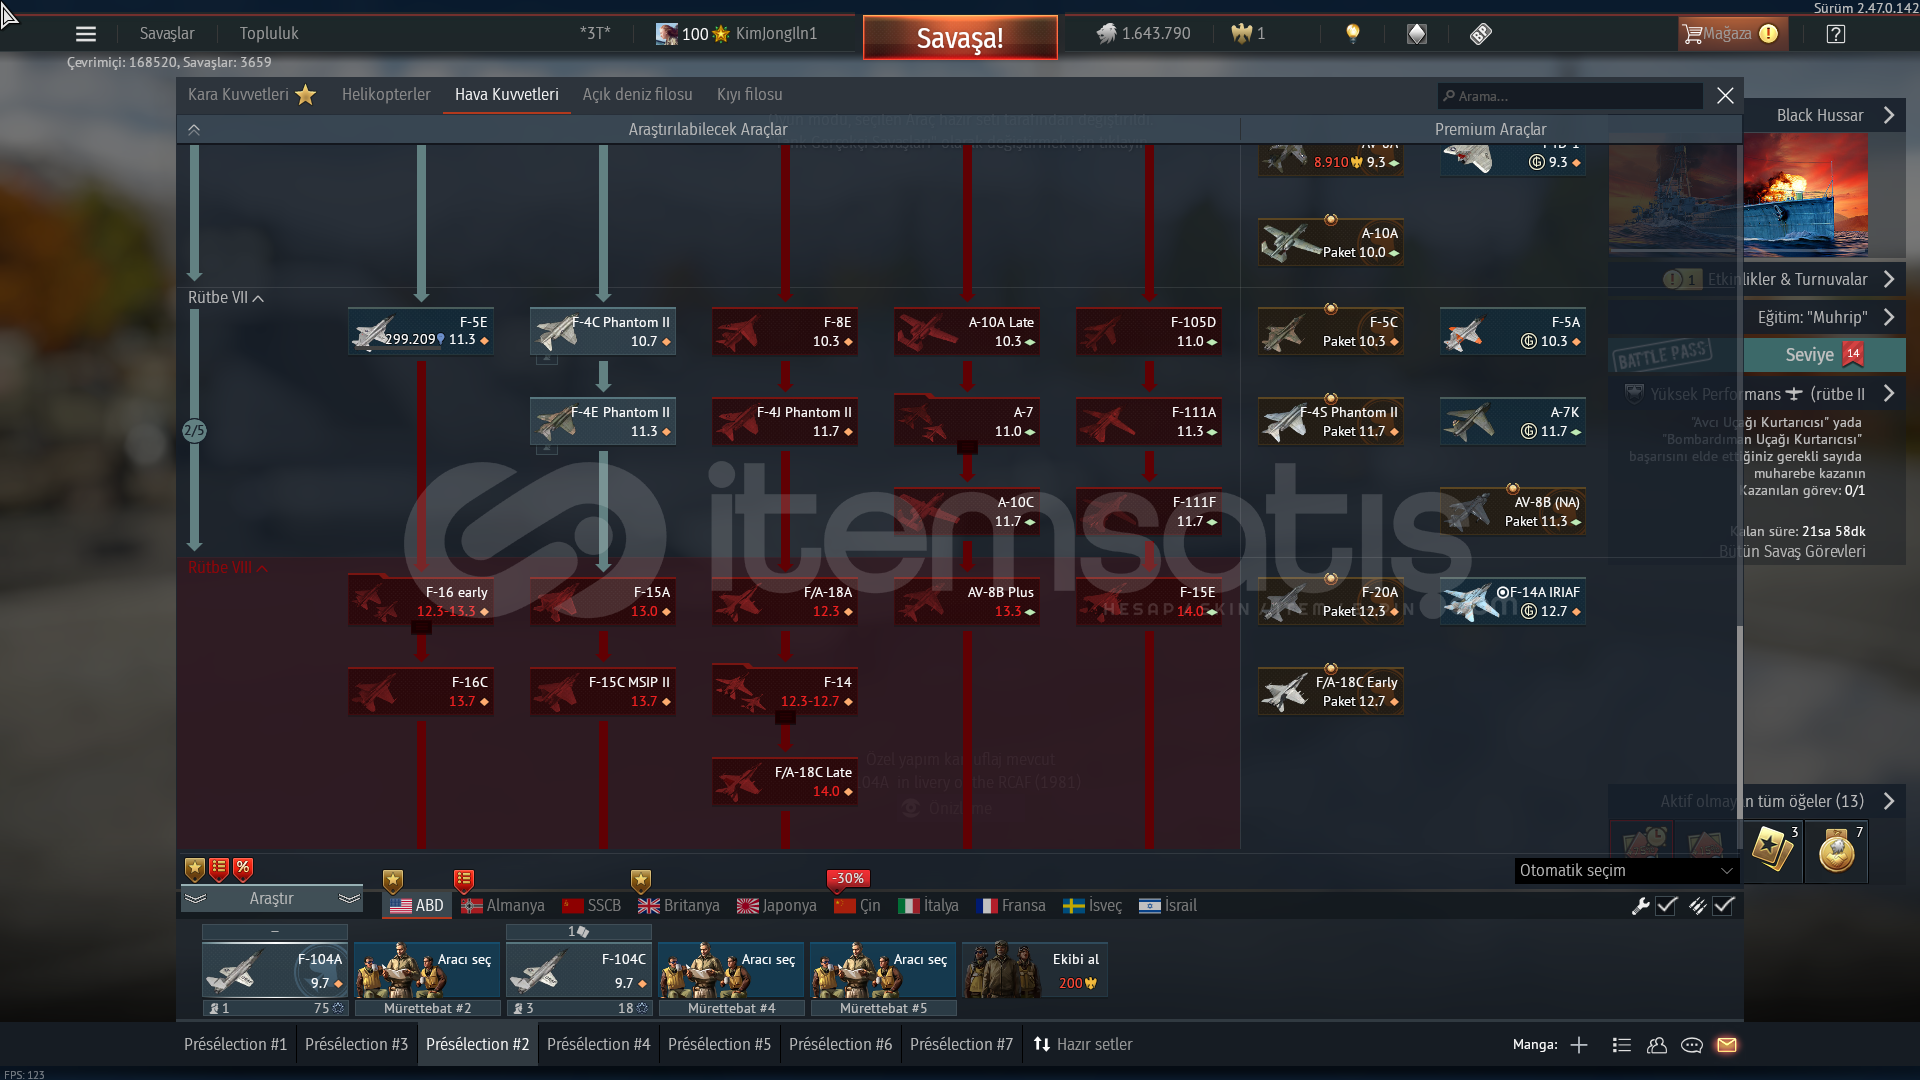Open the Otomatik seçim dropdown
The height and width of the screenshot is (1080, 1920).
point(1626,871)
